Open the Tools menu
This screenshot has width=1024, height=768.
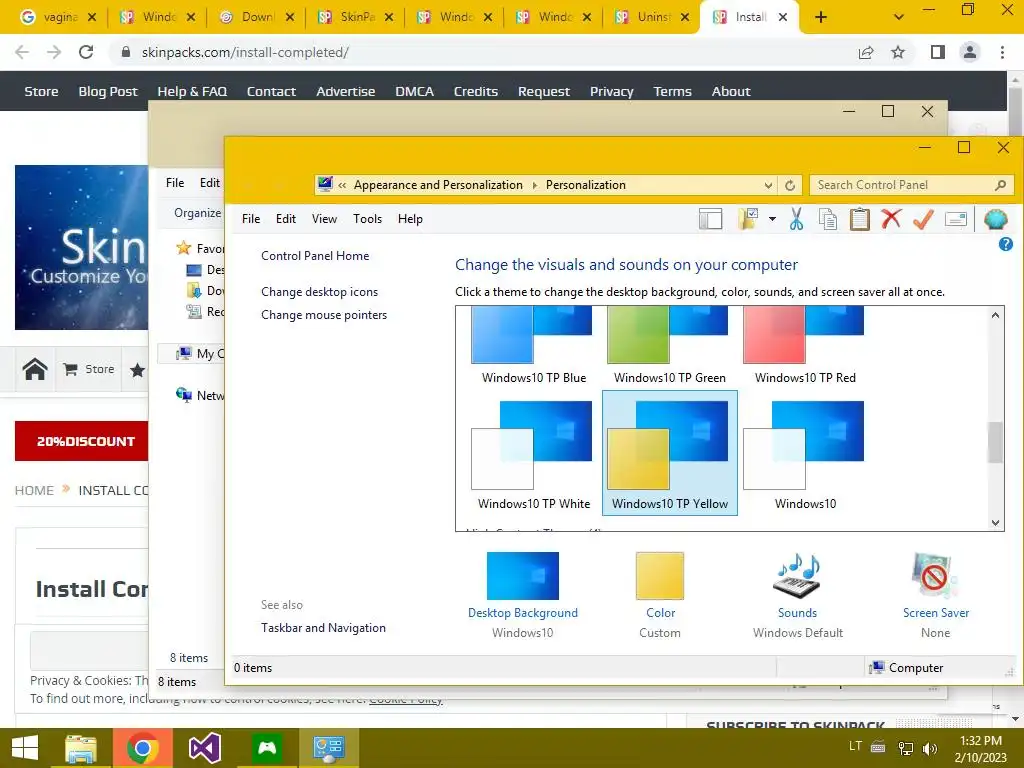367,219
